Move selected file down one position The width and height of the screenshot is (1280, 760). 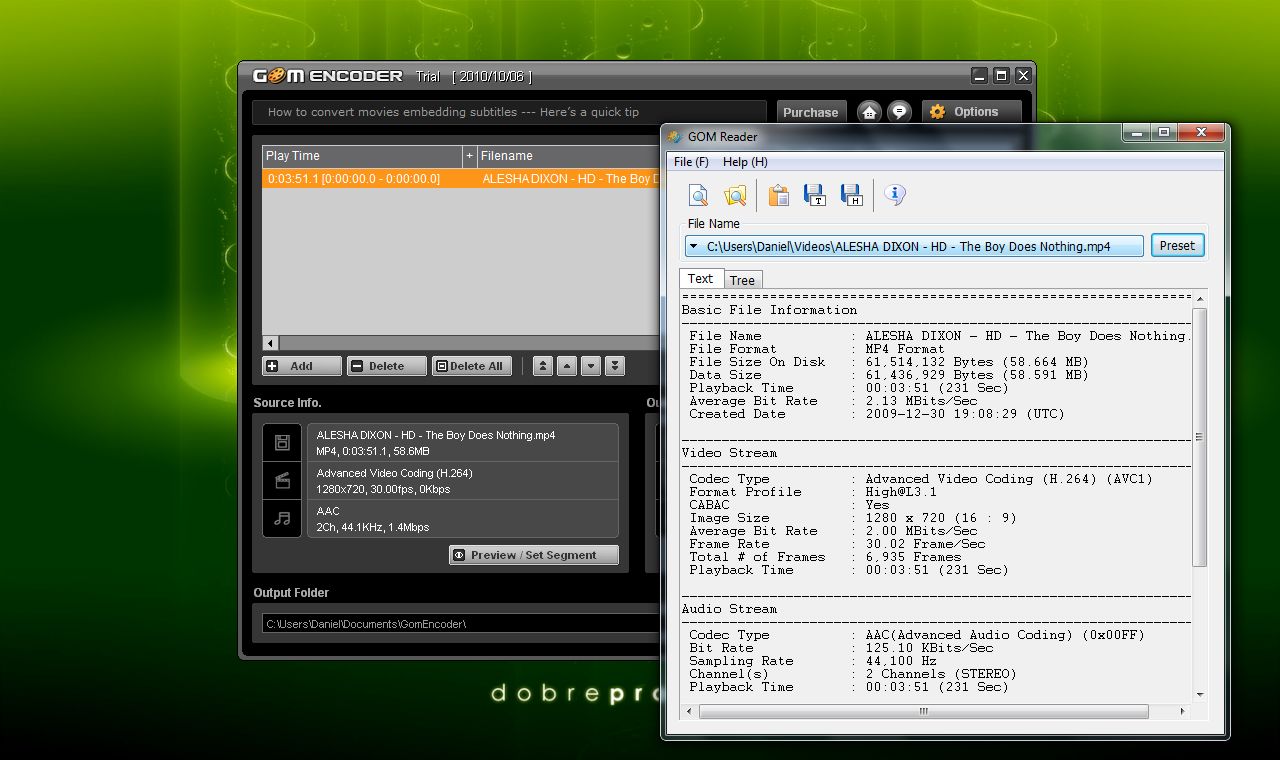(591, 366)
